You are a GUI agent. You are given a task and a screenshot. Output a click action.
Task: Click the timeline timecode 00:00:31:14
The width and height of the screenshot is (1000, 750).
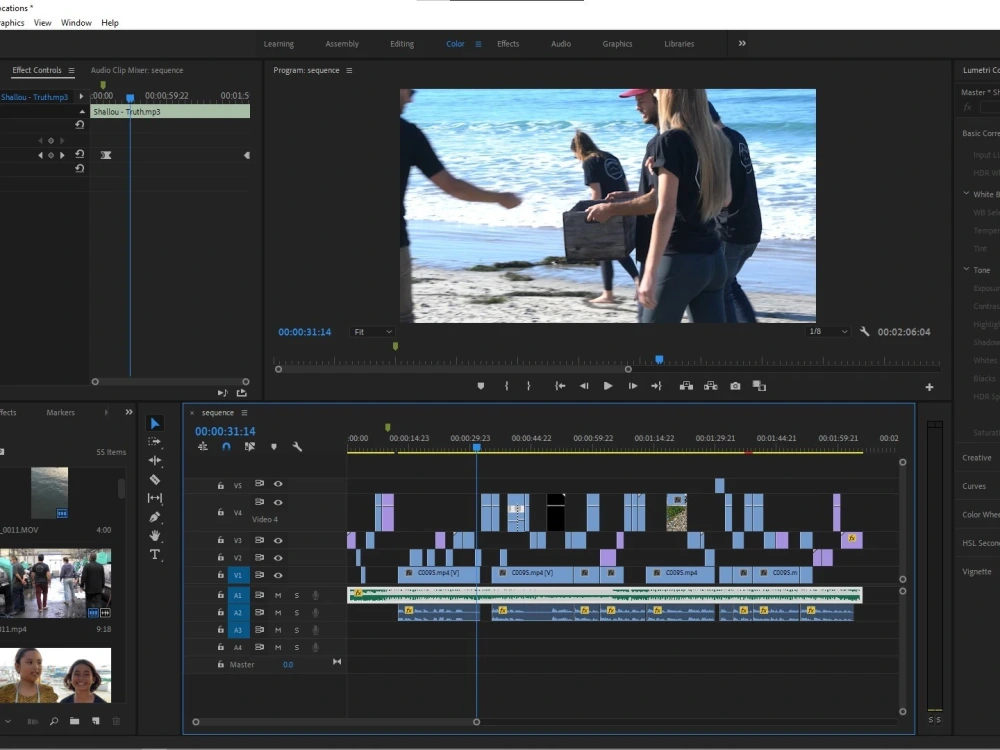[225, 431]
